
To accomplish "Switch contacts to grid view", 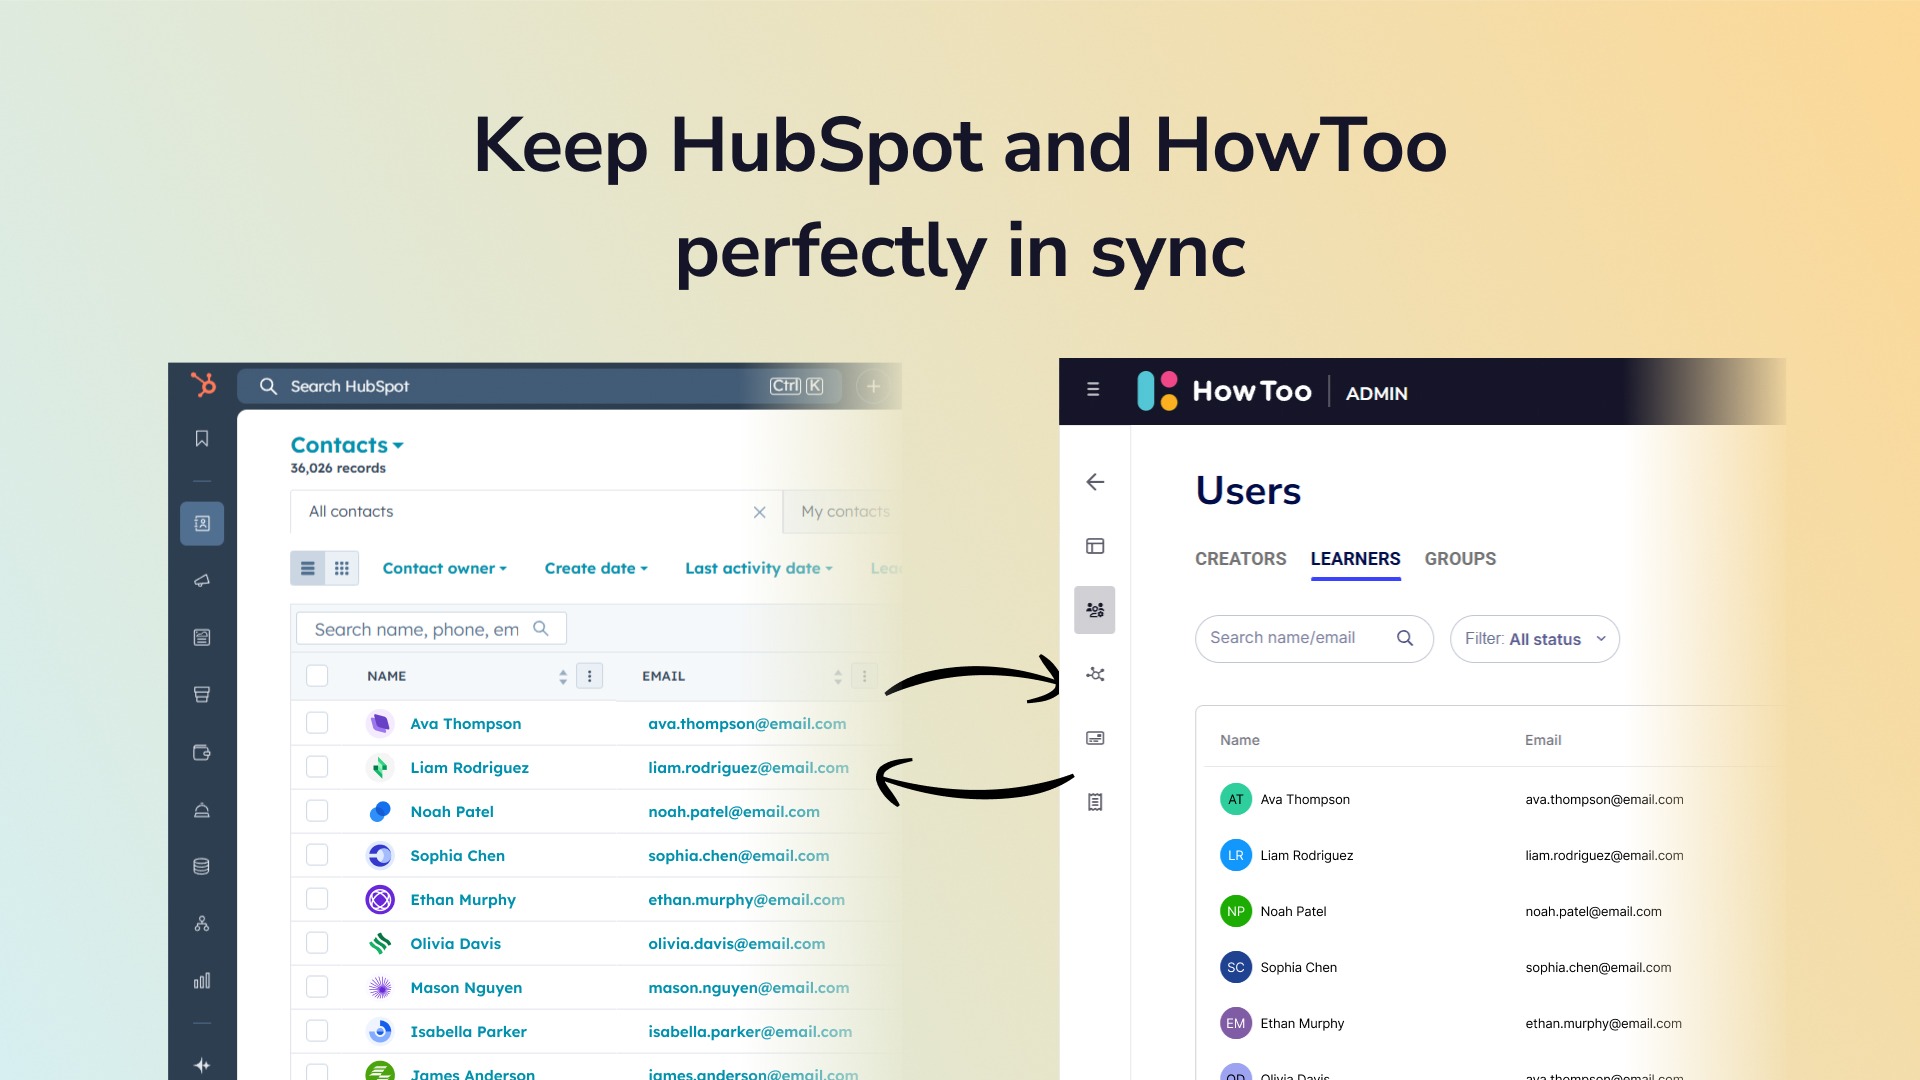I will click(341, 567).
